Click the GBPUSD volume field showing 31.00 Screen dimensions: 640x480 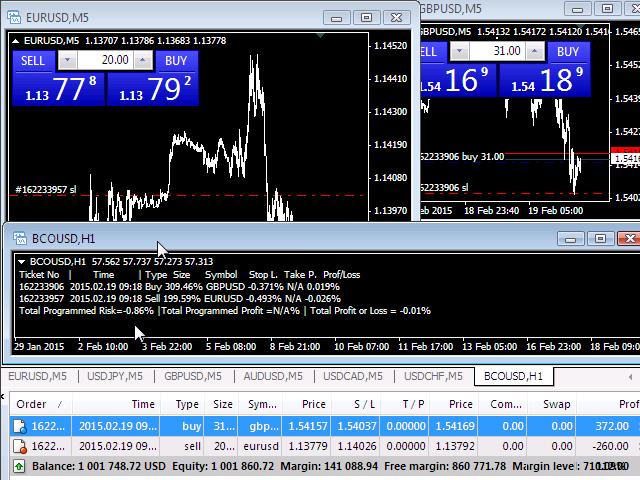(497, 51)
